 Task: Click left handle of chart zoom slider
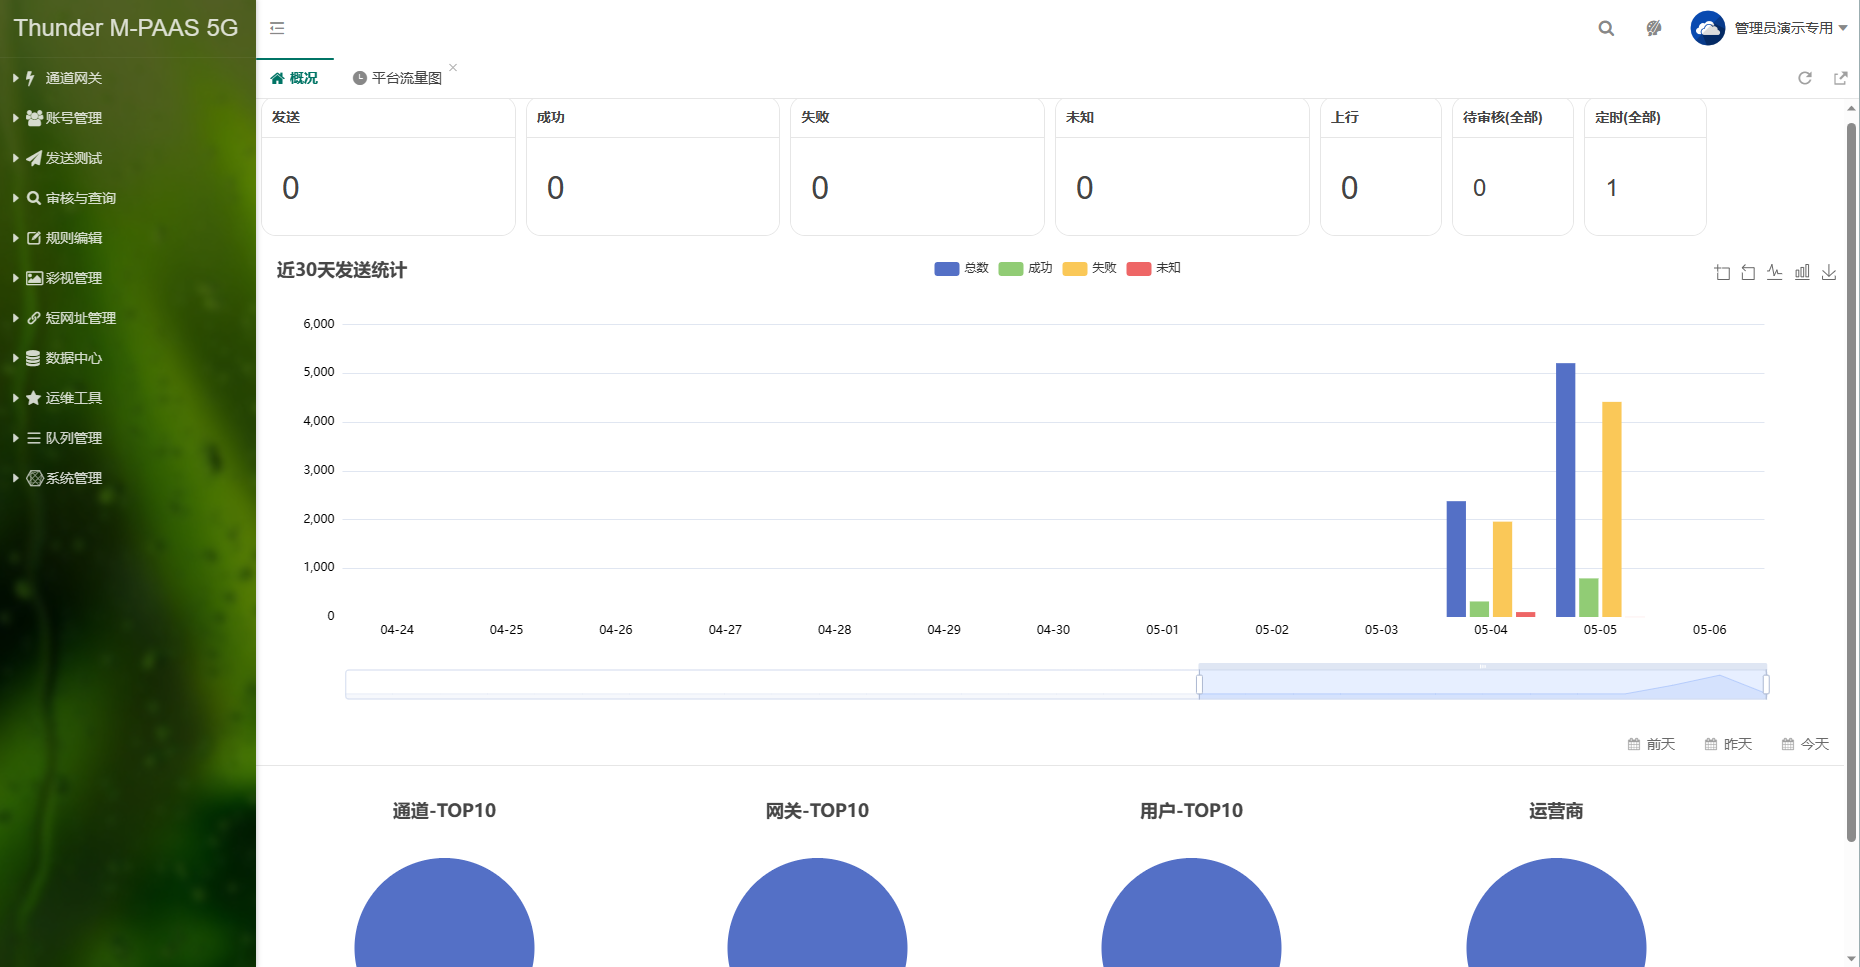pos(1199,684)
